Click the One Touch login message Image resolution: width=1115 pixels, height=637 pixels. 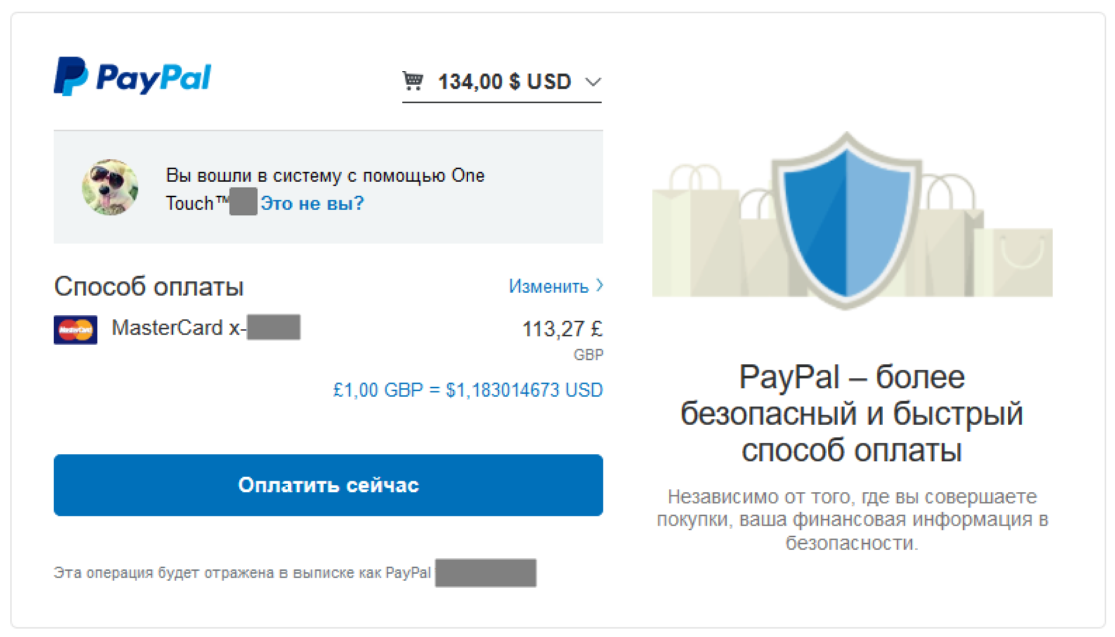[325, 176]
